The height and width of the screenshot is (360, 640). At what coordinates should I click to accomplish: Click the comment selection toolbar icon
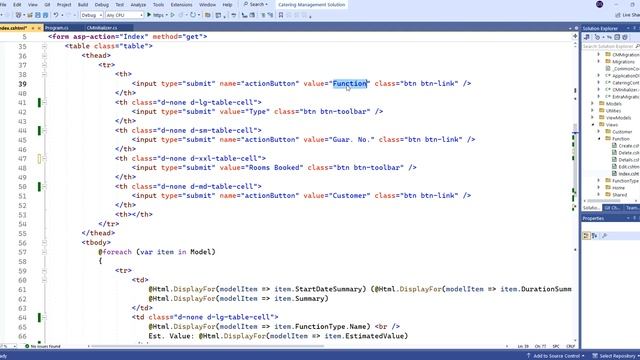(x=263, y=15)
